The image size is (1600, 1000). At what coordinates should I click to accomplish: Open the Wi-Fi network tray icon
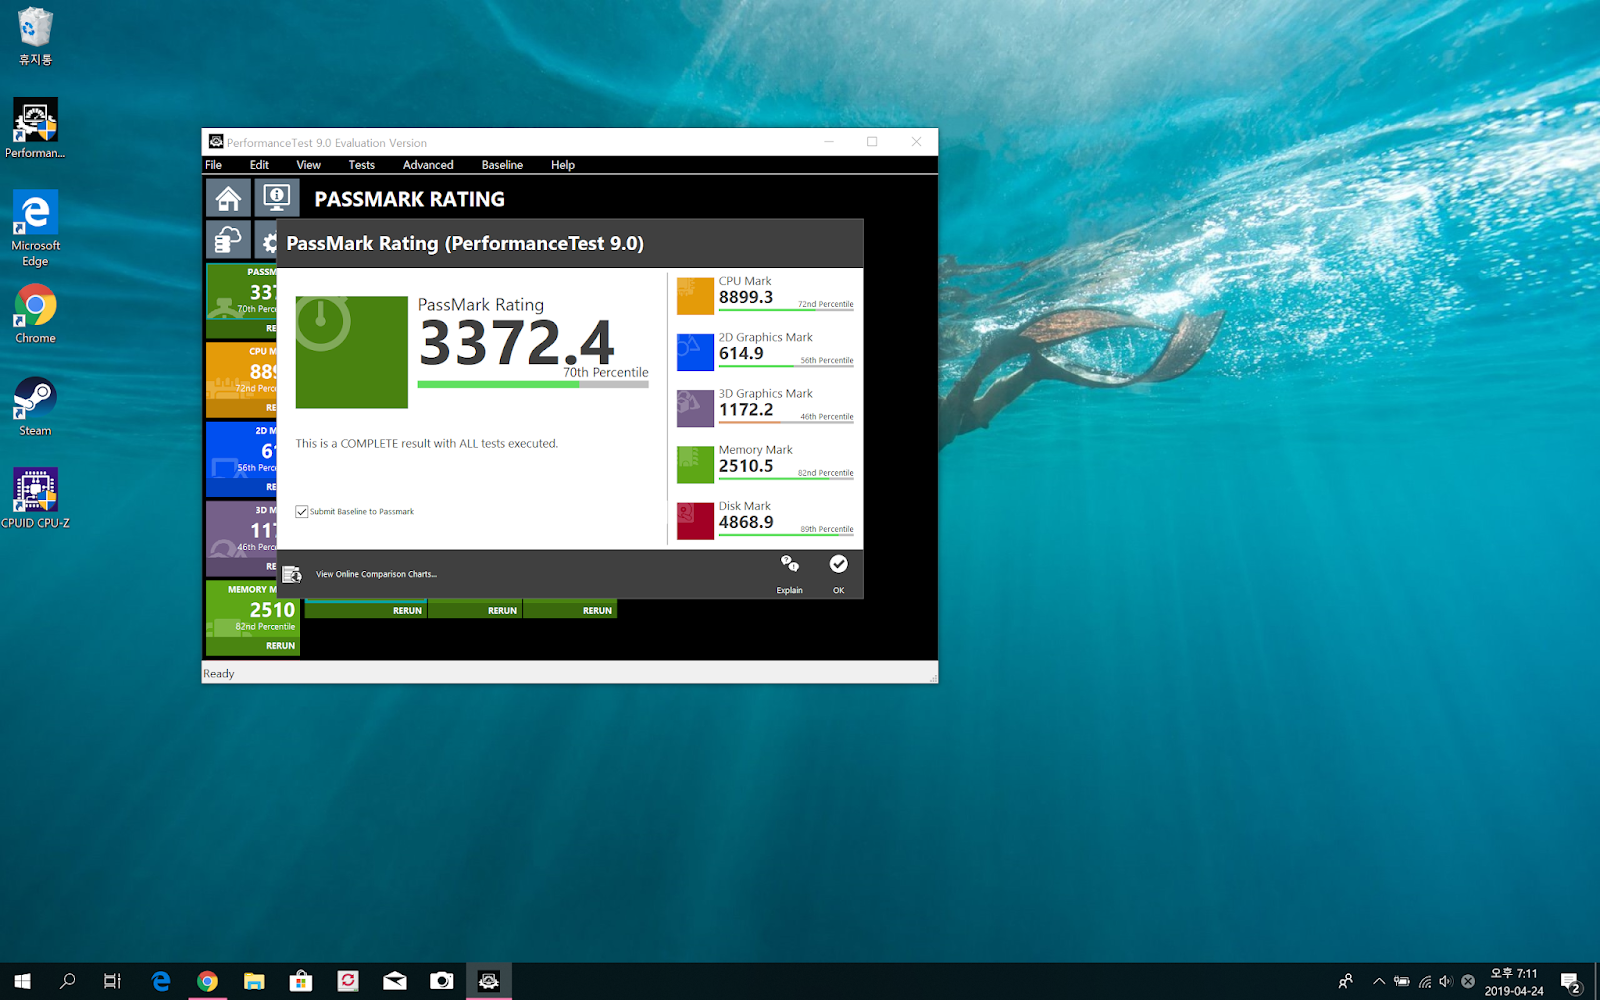click(1424, 982)
